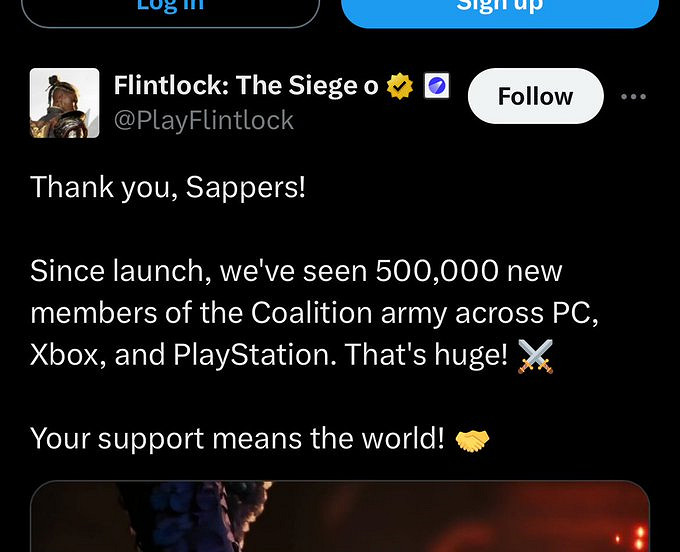Click the '500,000 new members' tweet paragraph
Image resolution: width=680 pixels, height=552 pixels.
click(x=314, y=313)
